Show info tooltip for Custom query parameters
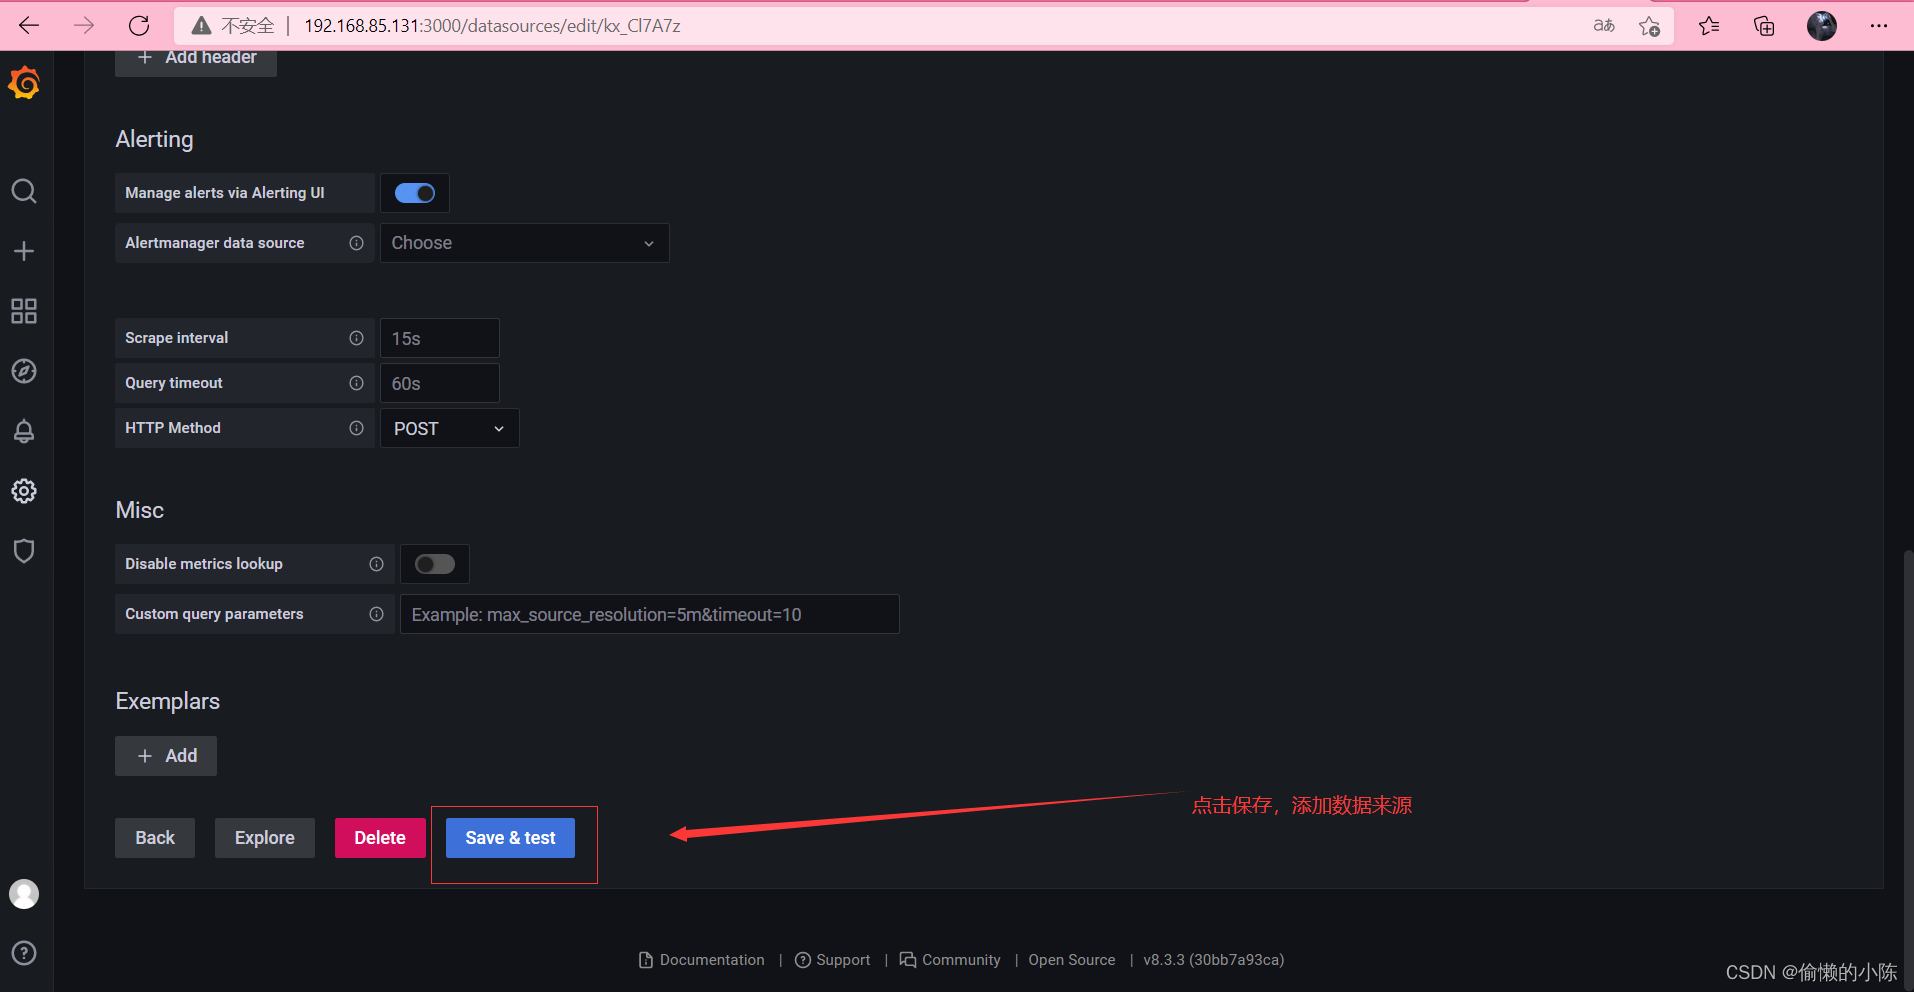The image size is (1914, 992). (x=376, y=614)
